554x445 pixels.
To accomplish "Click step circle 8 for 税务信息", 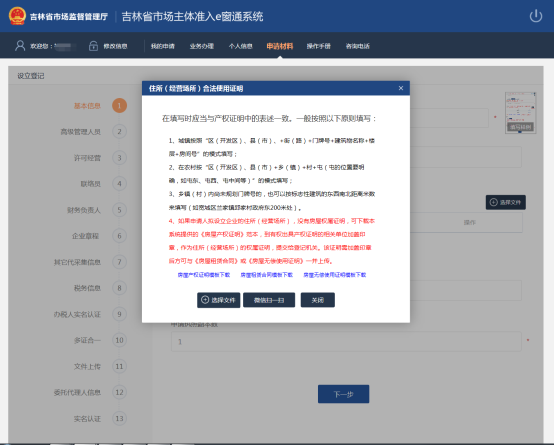I will coord(119,288).
